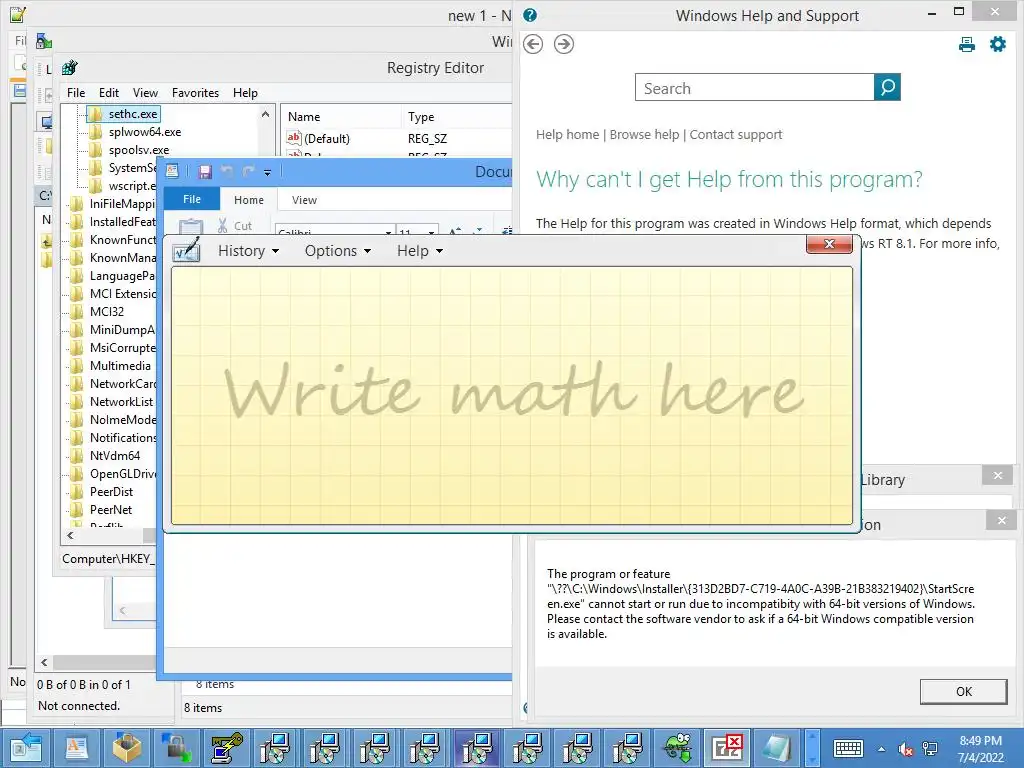This screenshot has width=1024, height=768.
Task: Click the padlock network taskbar icon
Action: click(177, 748)
